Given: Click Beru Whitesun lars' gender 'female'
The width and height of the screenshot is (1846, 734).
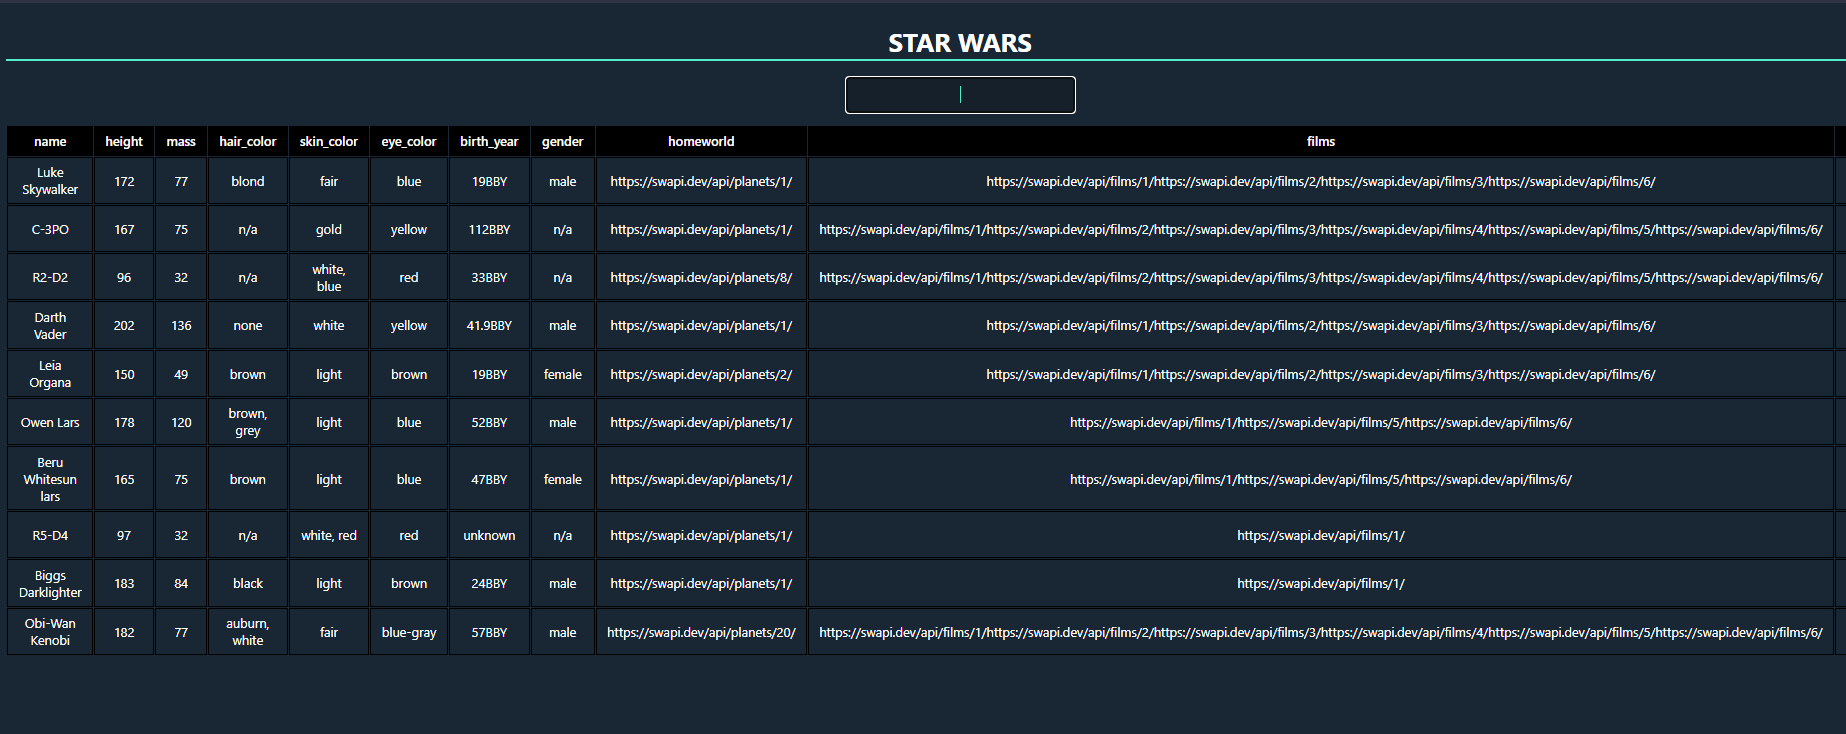Looking at the screenshot, I should tap(563, 479).
